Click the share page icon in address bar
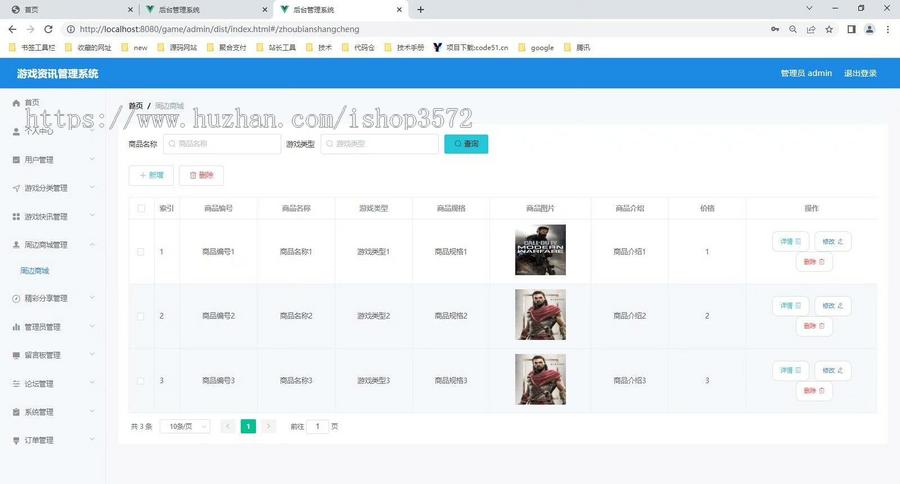 pyautogui.click(x=811, y=29)
